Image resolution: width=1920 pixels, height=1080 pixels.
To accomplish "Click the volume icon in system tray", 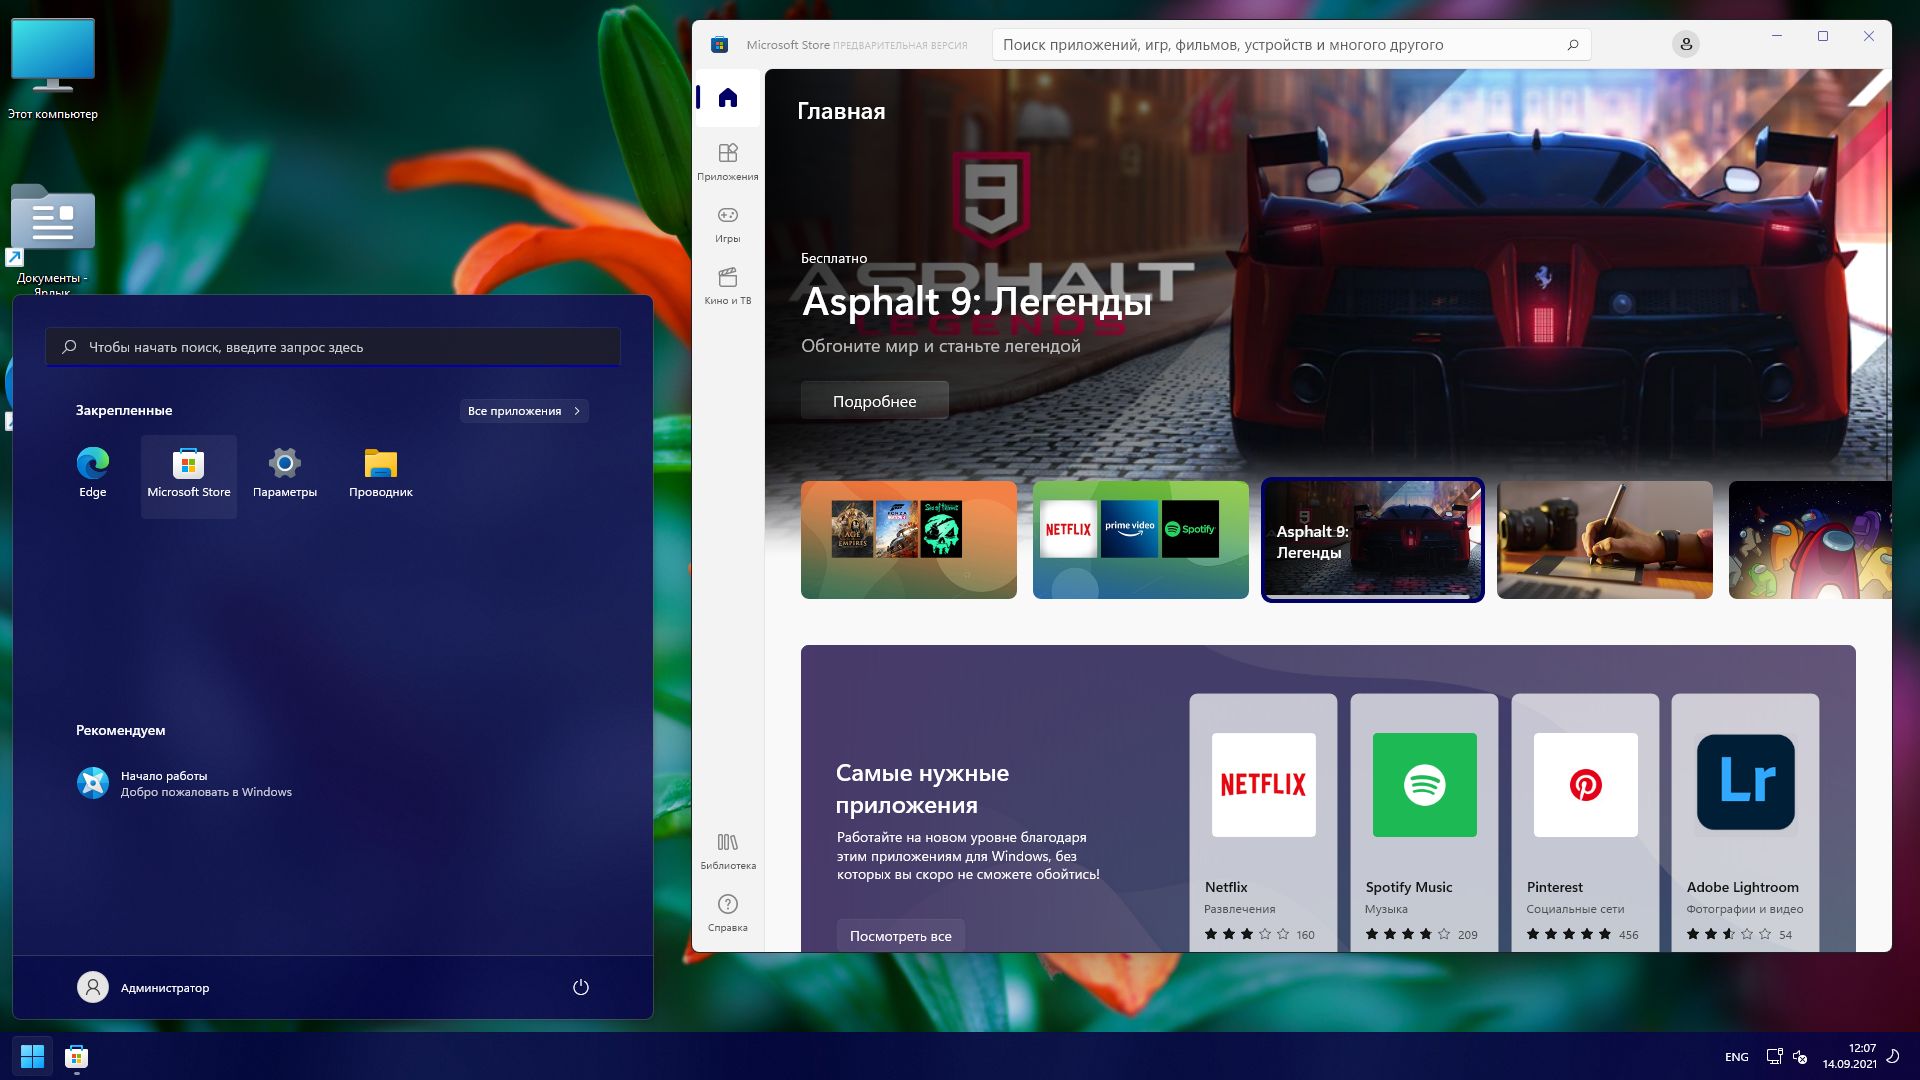I will pyautogui.click(x=1800, y=1056).
